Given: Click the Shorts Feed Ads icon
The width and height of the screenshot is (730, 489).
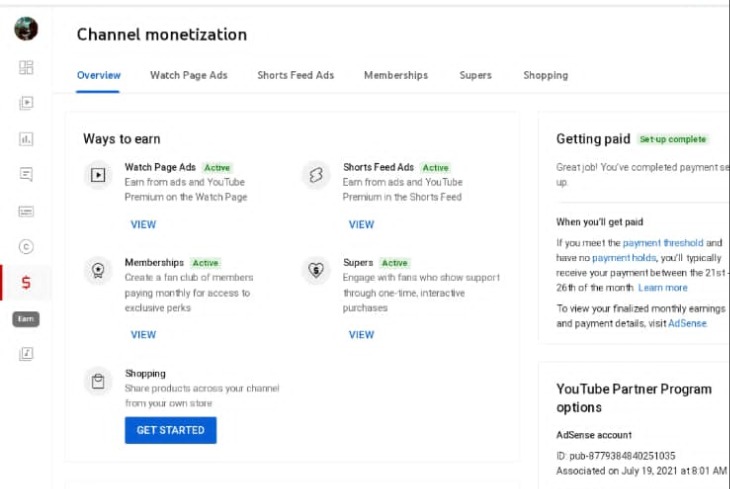Looking at the screenshot, I should (316, 175).
